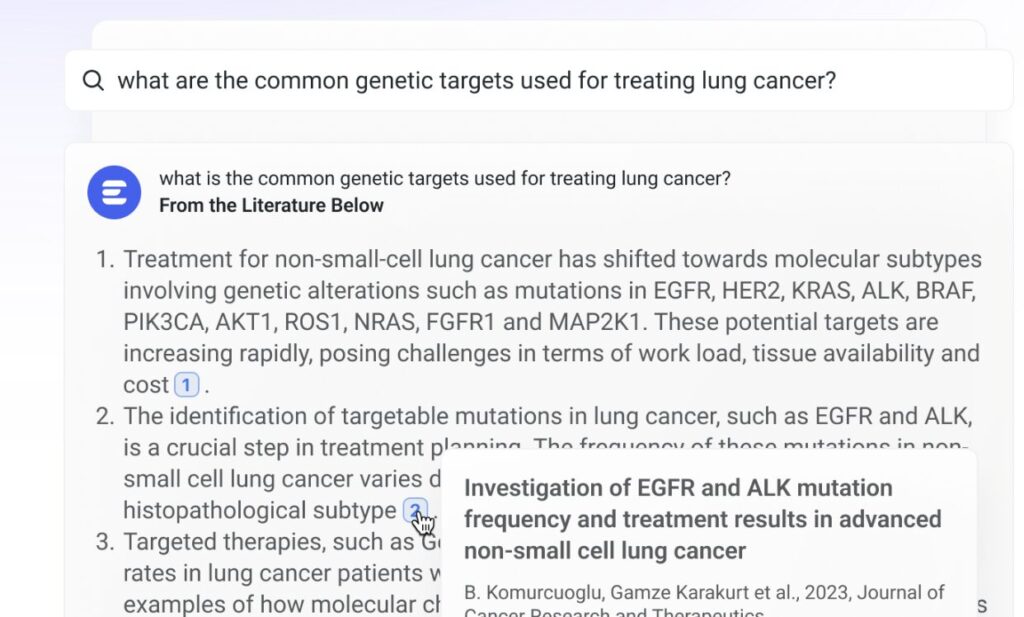
Task: Click the list number "2." marker
Action: point(105,416)
